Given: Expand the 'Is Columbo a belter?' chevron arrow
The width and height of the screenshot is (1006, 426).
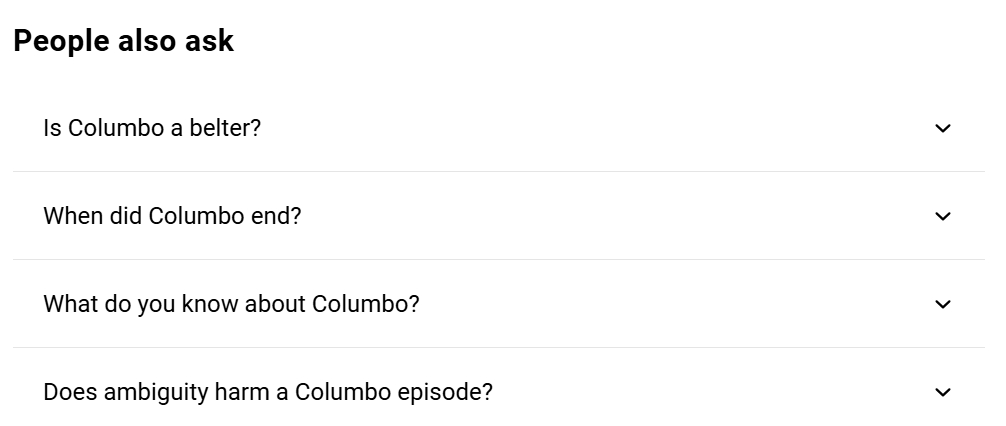Looking at the screenshot, I should (x=942, y=128).
